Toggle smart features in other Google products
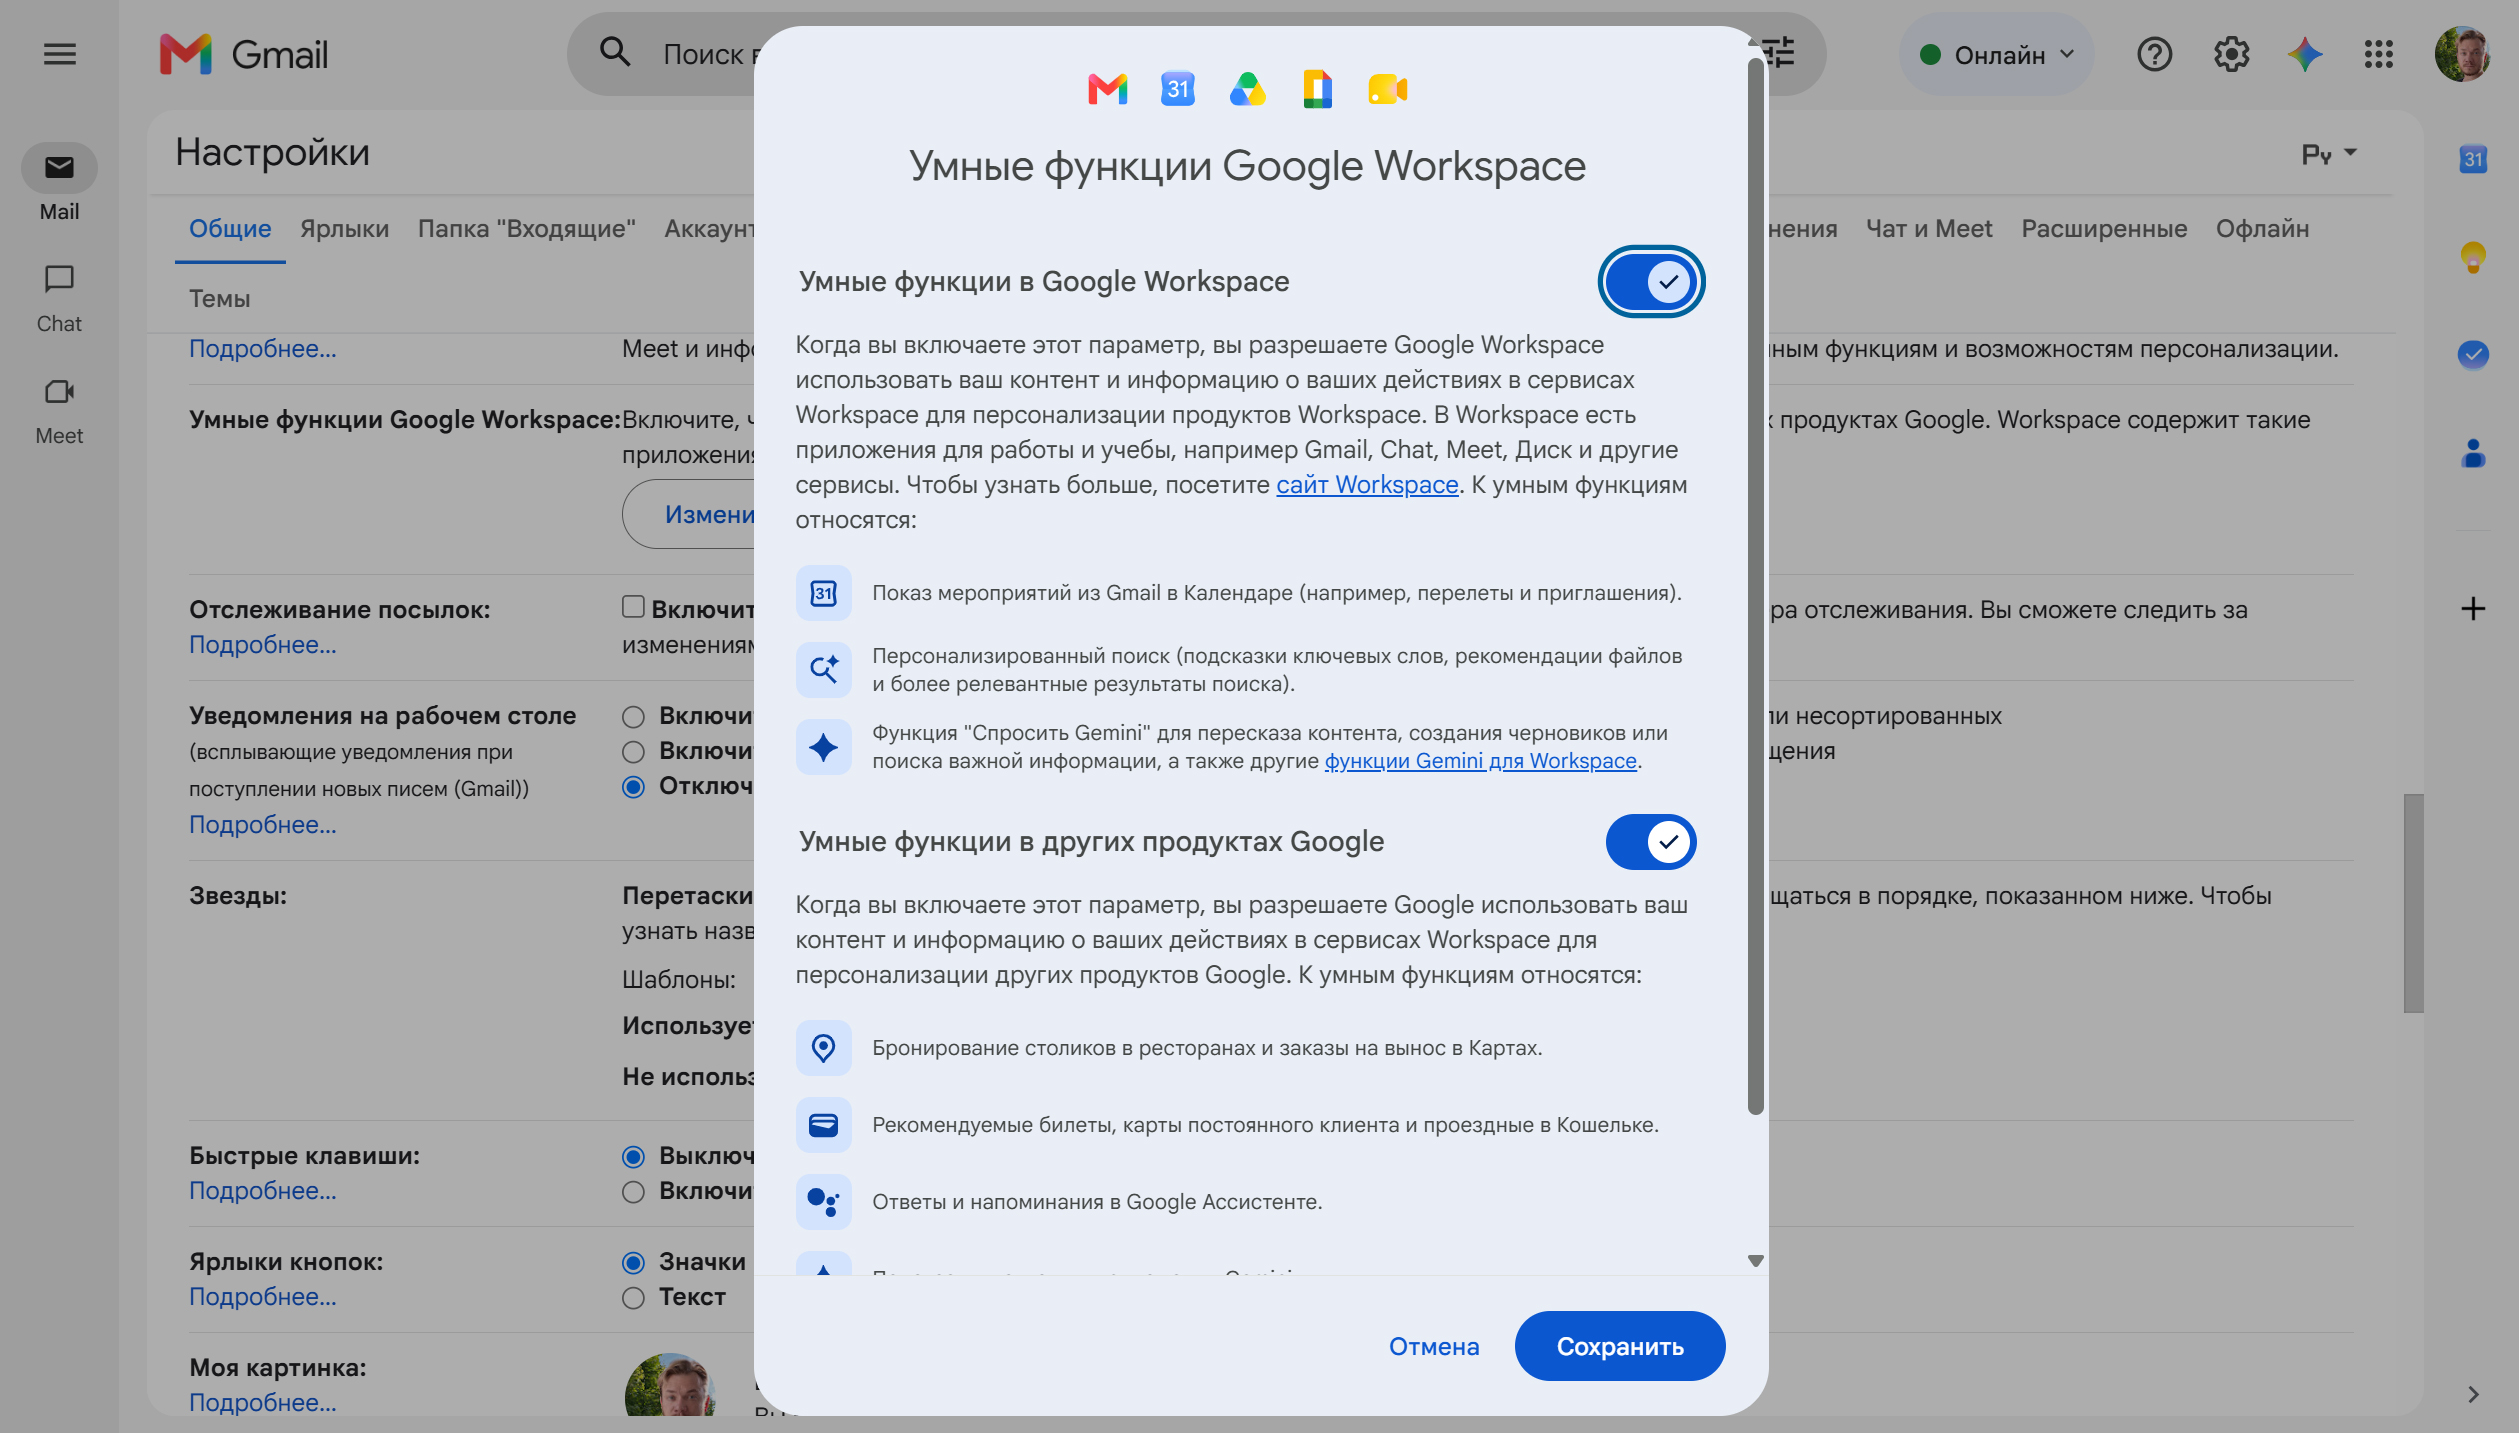Image resolution: width=2519 pixels, height=1433 pixels. tap(1650, 842)
